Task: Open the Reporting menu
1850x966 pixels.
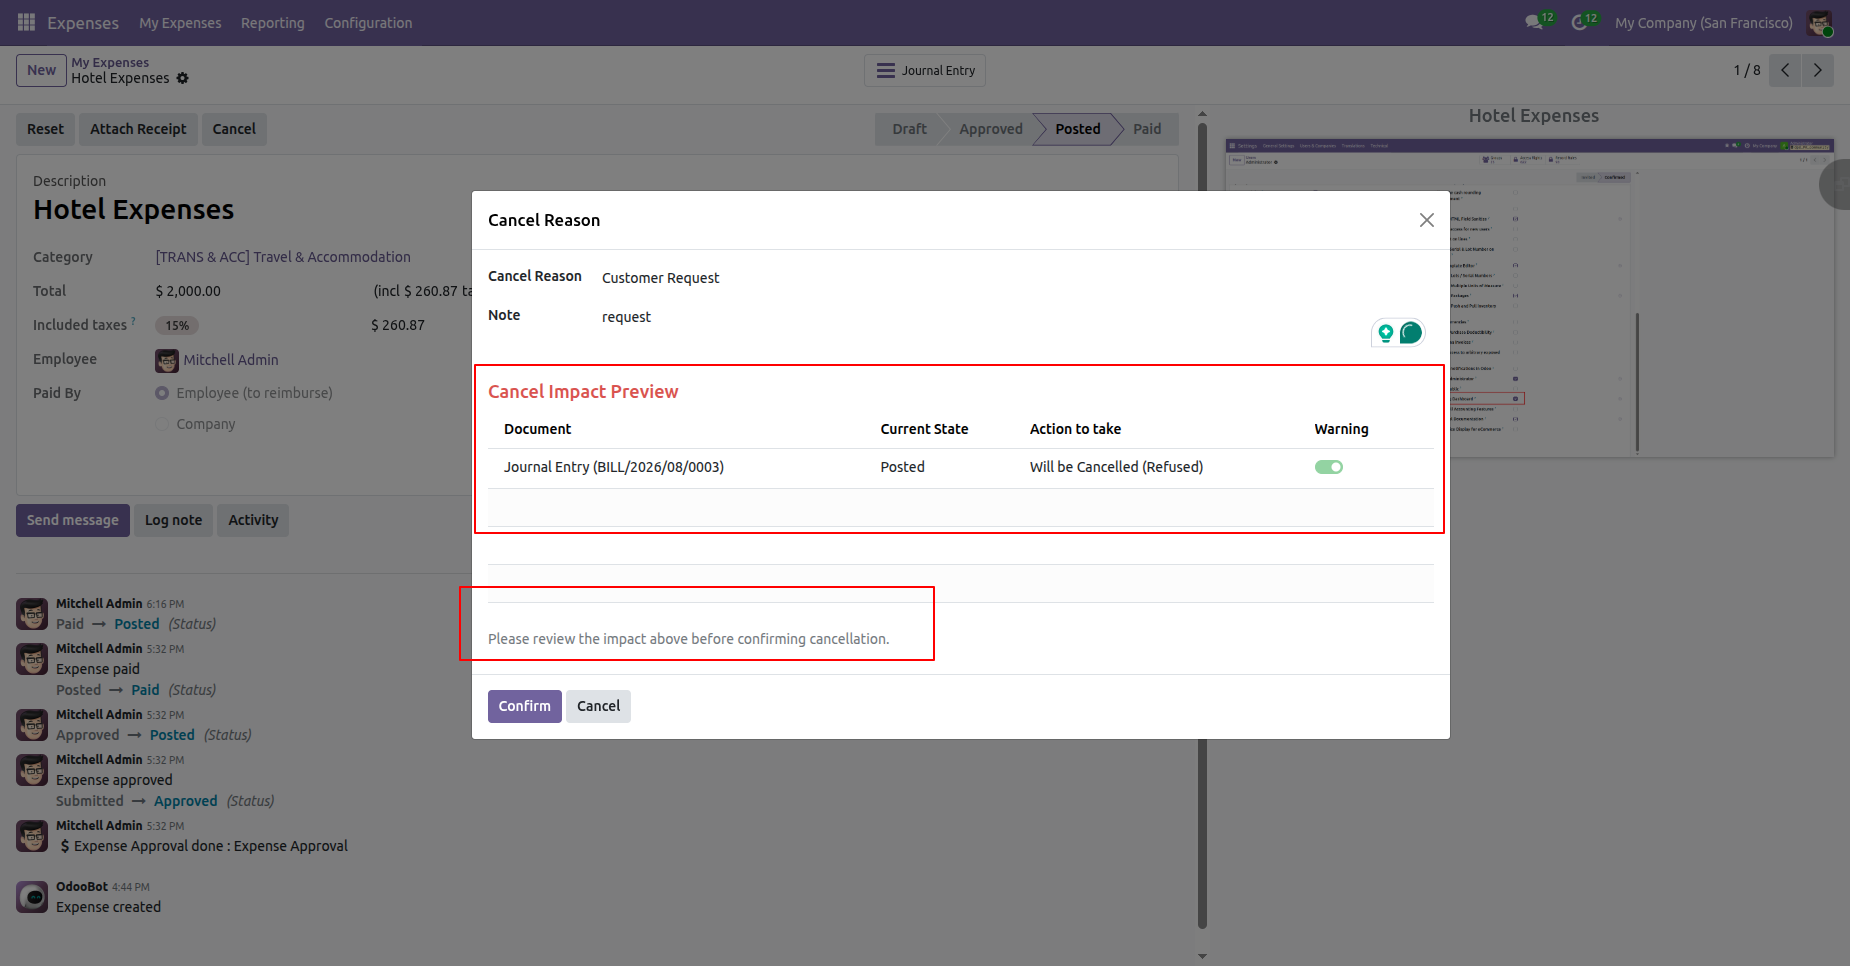Action: coord(272,23)
